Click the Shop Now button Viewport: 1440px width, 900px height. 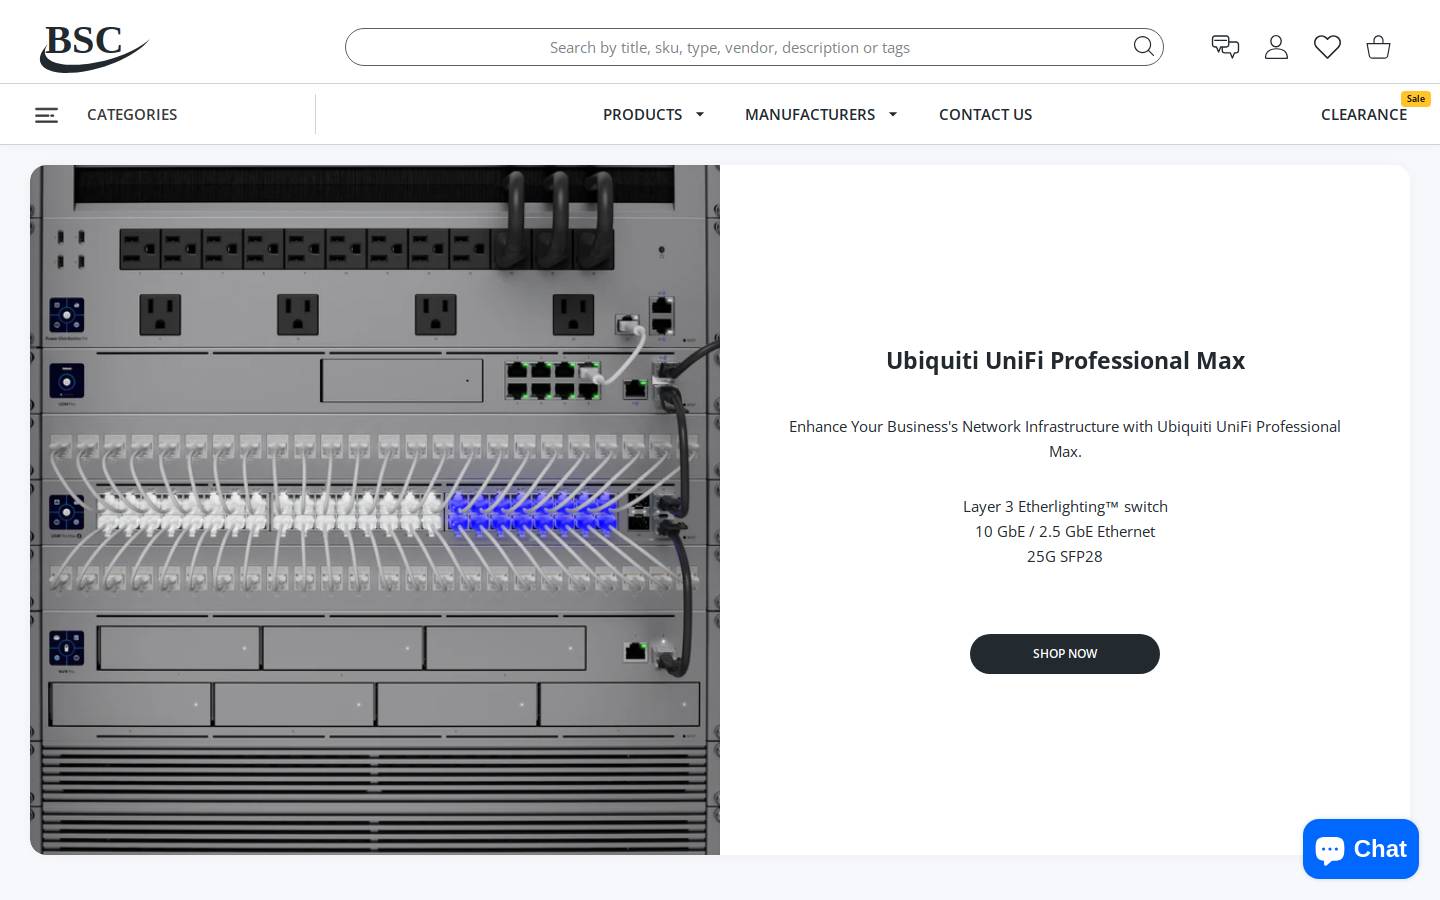pos(1065,654)
